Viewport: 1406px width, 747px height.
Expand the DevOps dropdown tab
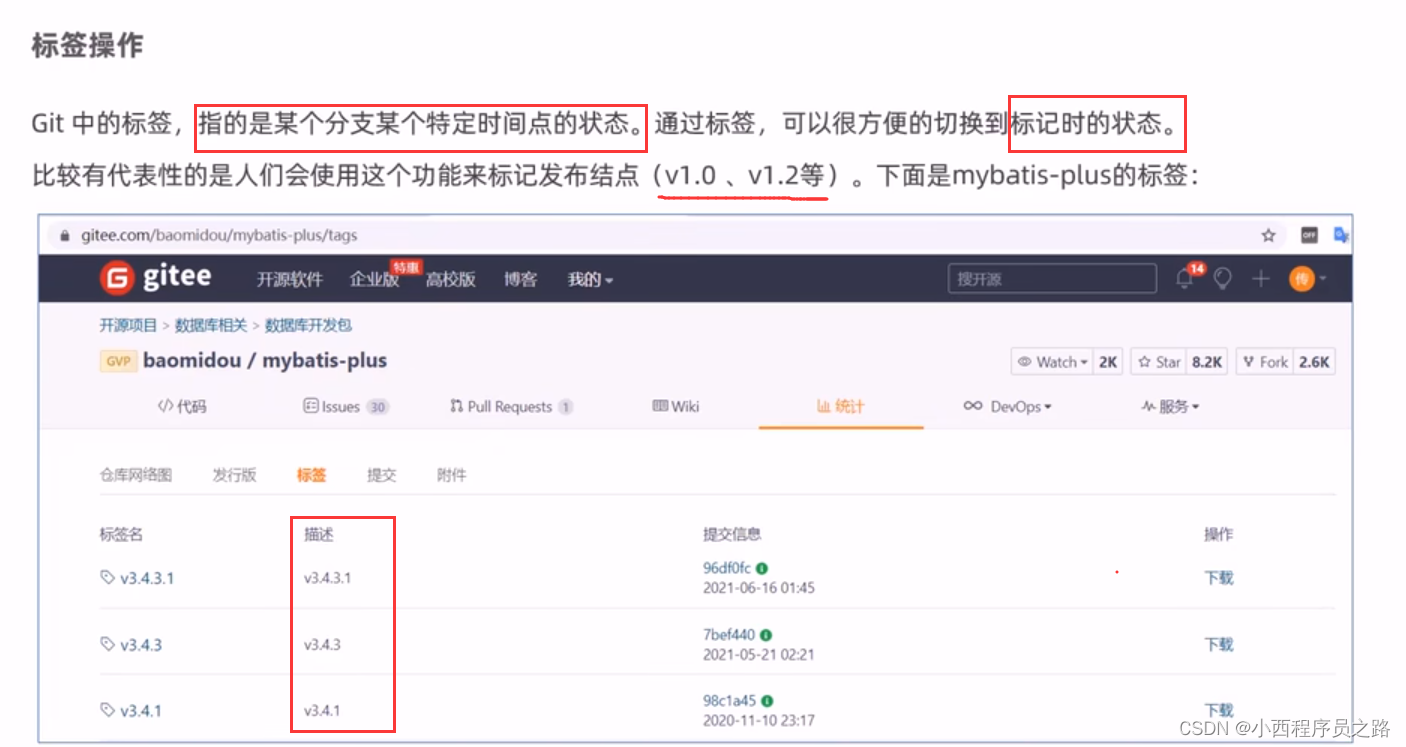pyautogui.click(x=1007, y=407)
